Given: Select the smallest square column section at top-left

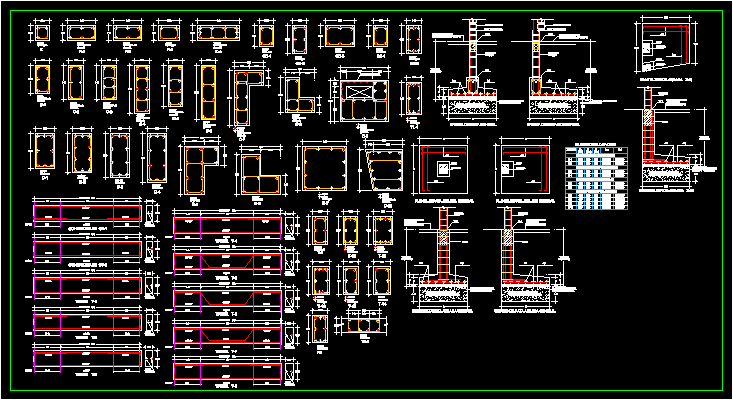Looking at the screenshot, I should pos(42,33).
